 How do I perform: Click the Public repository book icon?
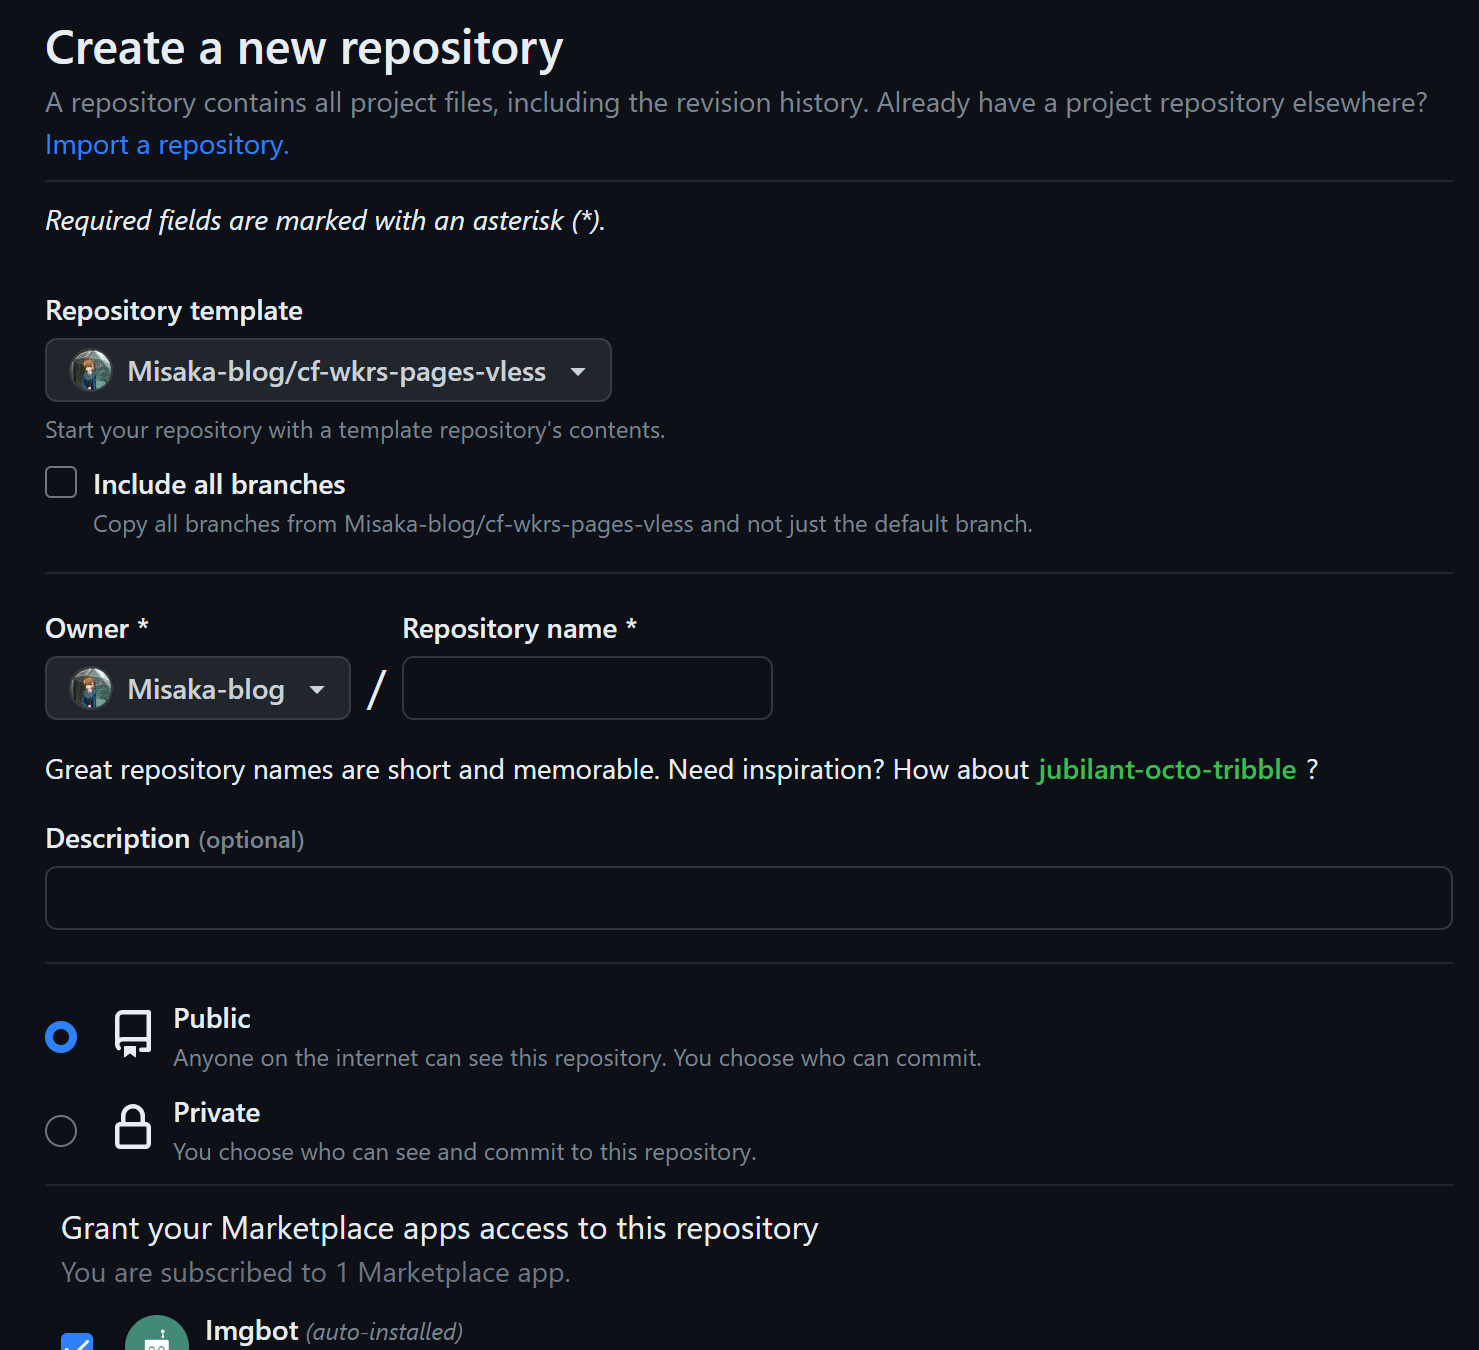(x=133, y=1033)
